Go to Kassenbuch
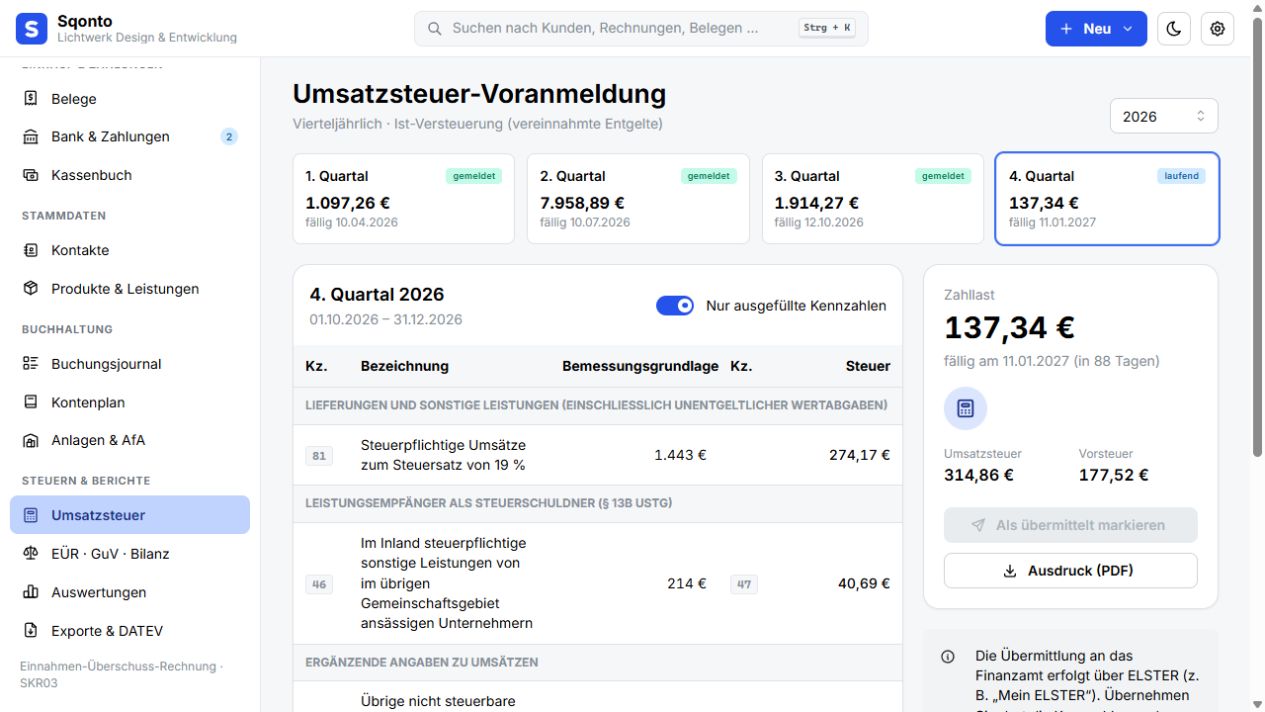This screenshot has height=712, width=1265. pos(130,175)
